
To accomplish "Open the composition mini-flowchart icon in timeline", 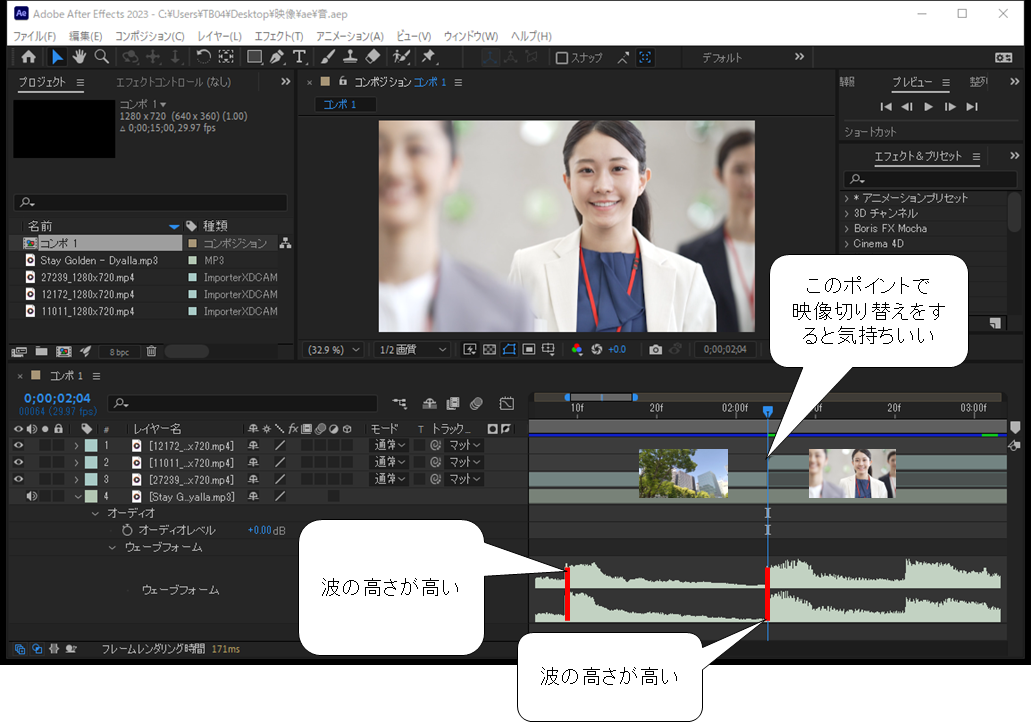I will [x=399, y=404].
